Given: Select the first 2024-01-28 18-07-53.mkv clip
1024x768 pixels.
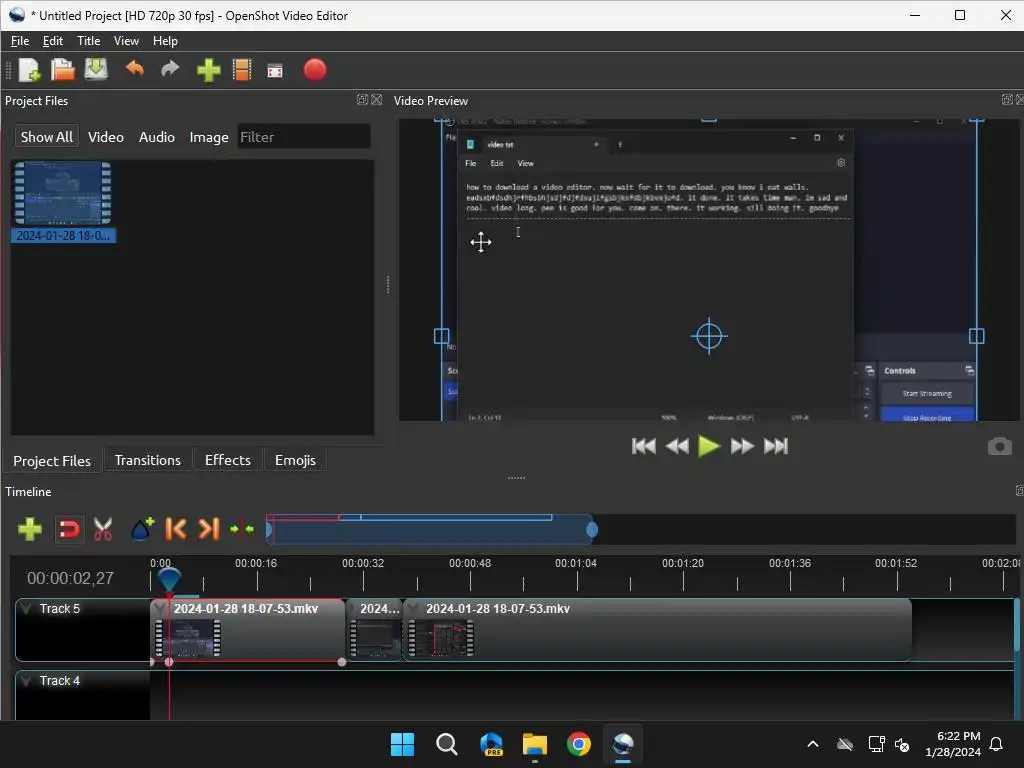Looking at the screenshot, I should point(248,630).
